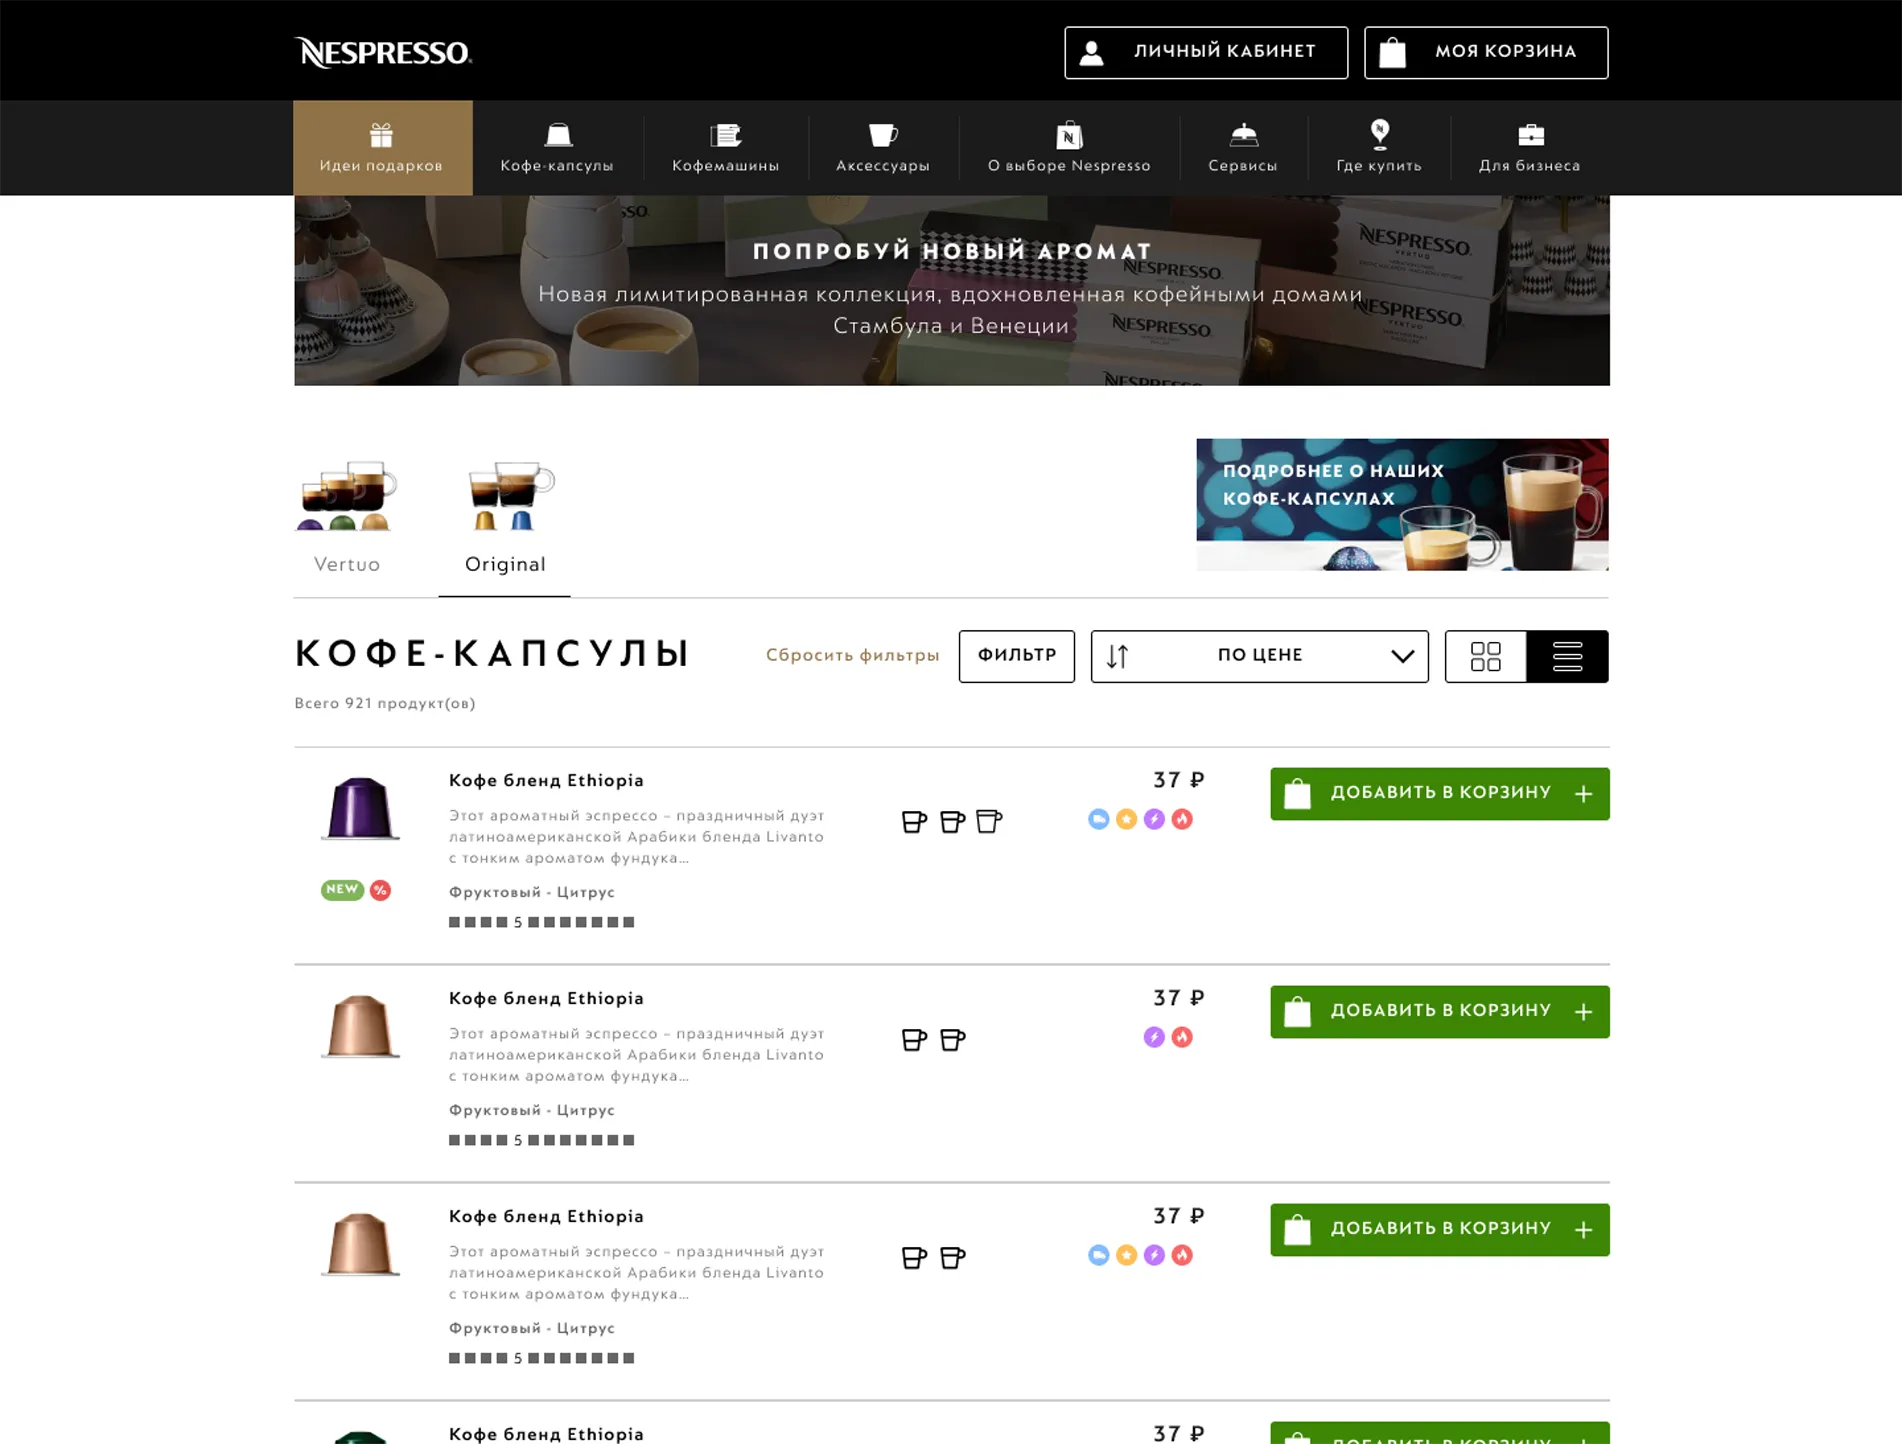The height and width of the screenshot is (1444, 1902).
Task: Toggle sort direction arrows icon
Action: pyautogui.click(x=1118, y=656)
